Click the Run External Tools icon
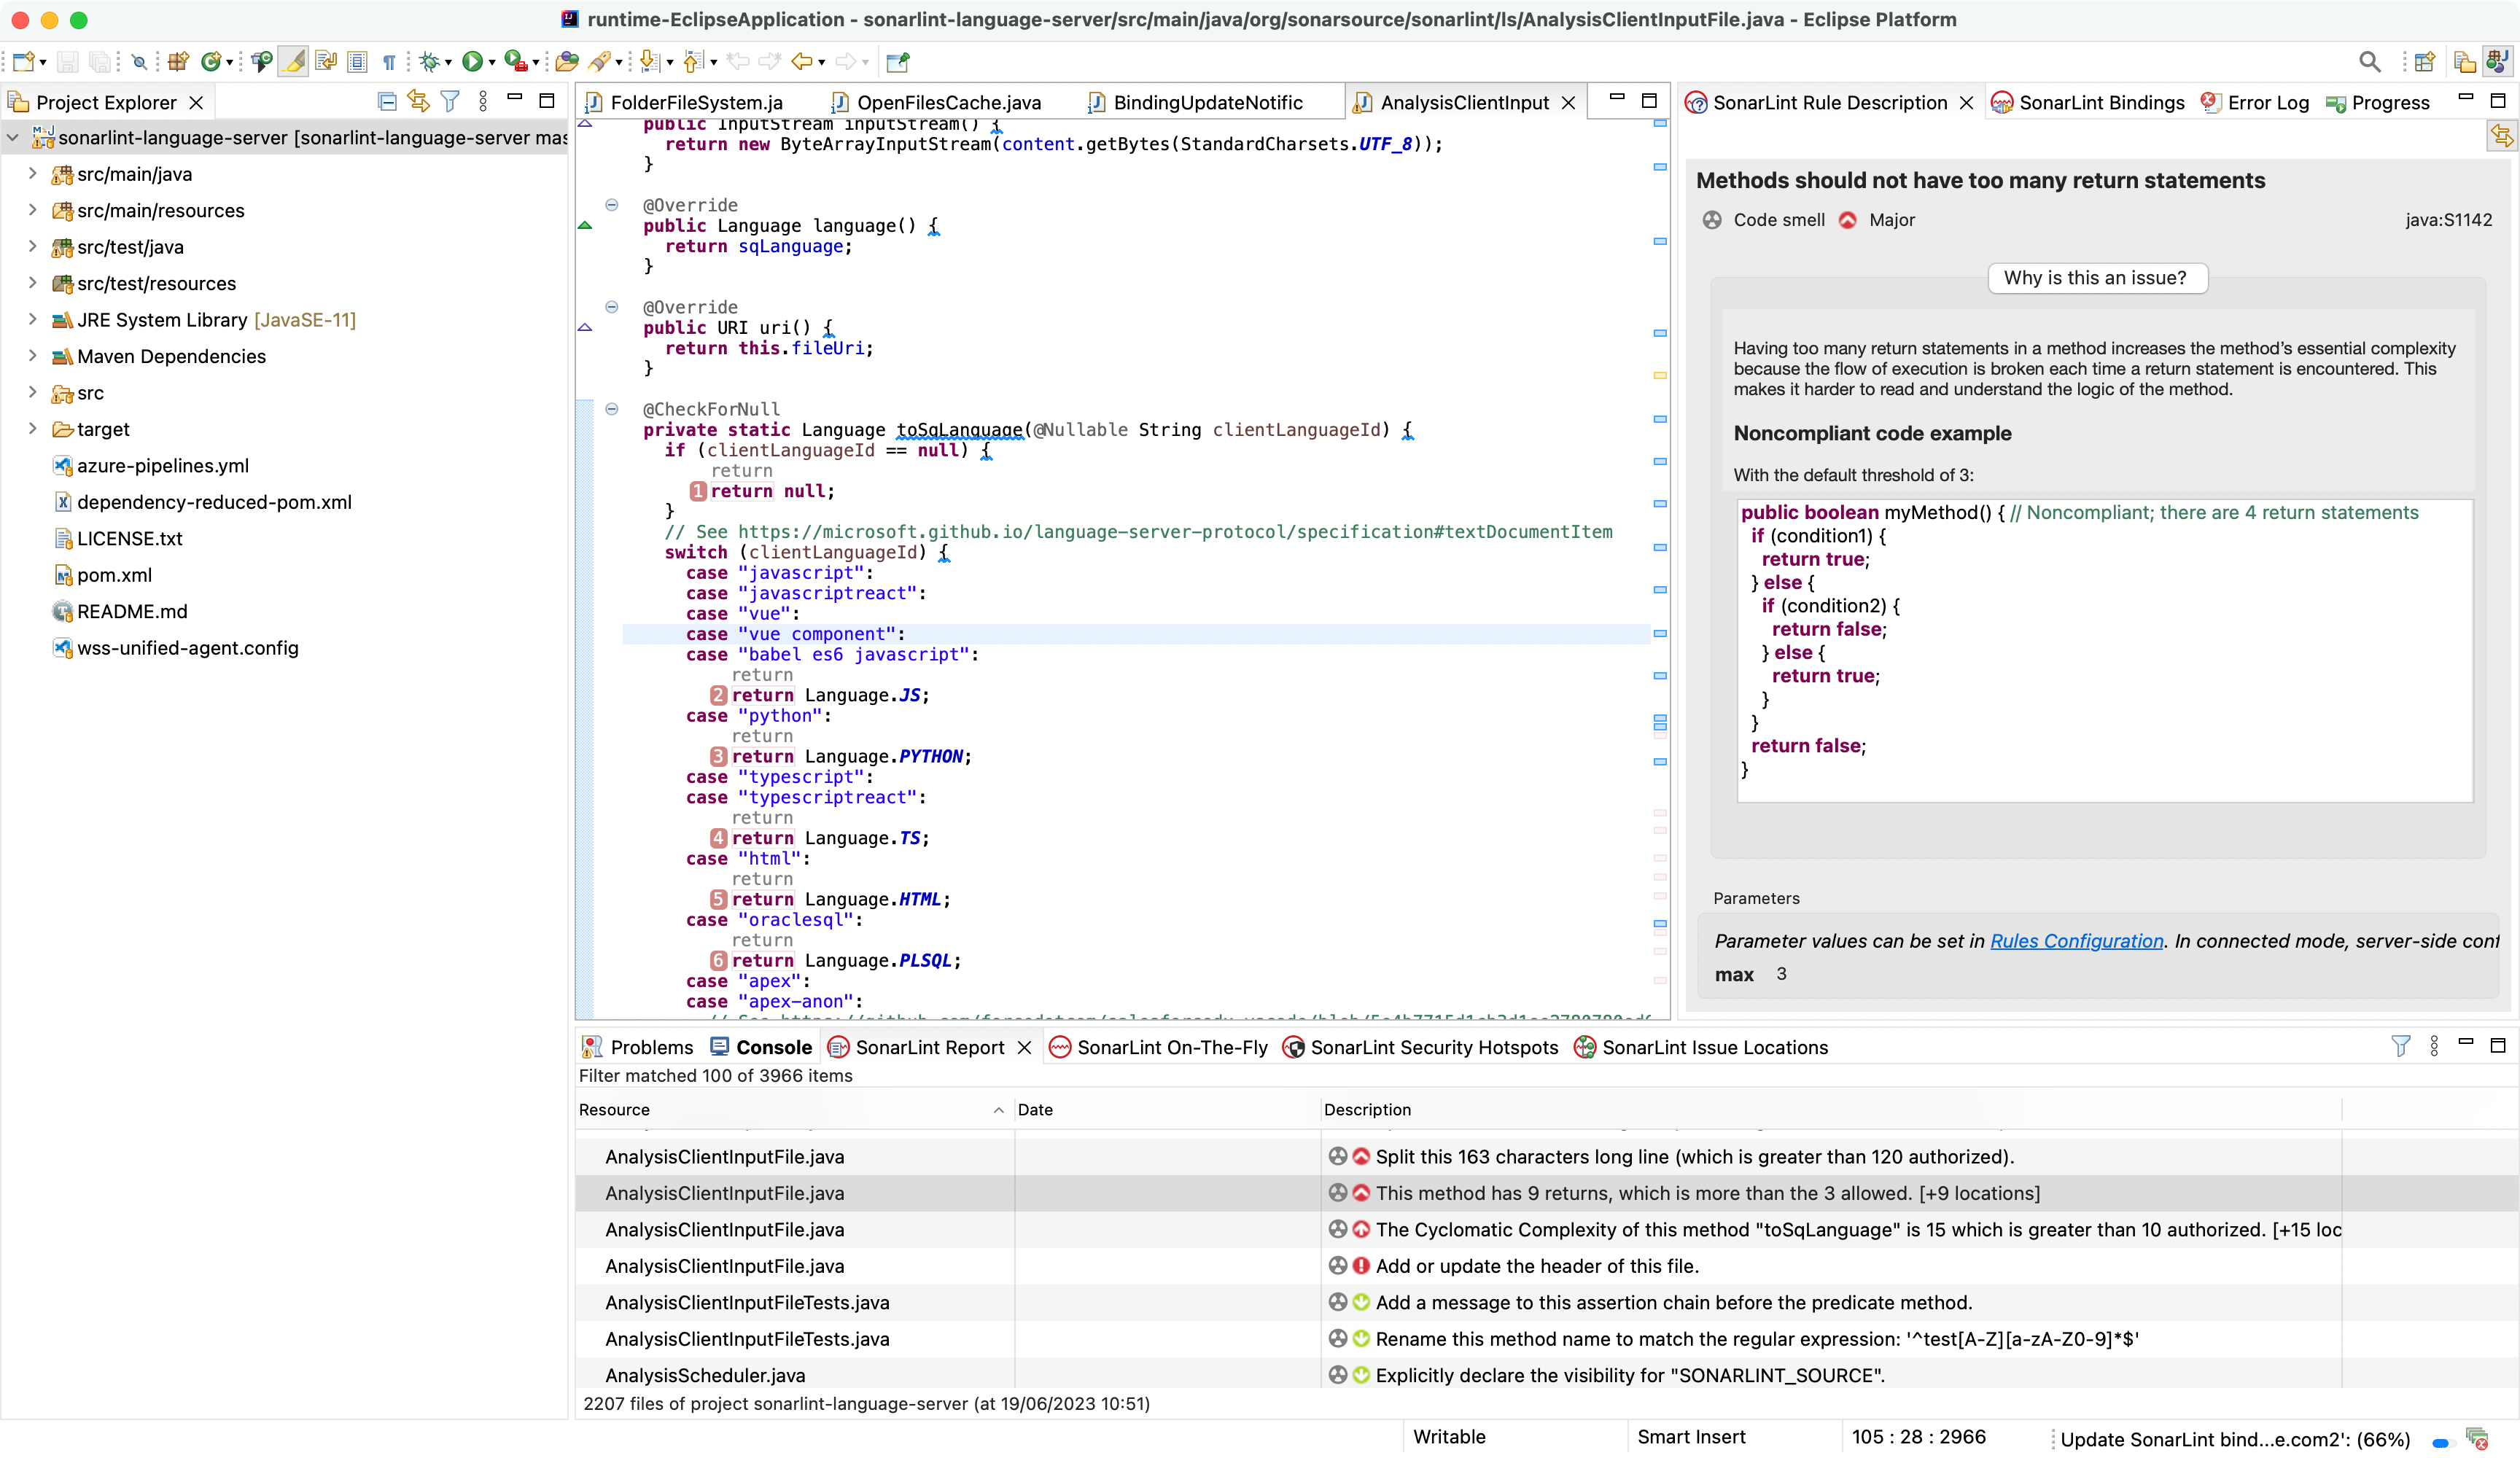Viewport: 2520px width, 1458px height. tap(515, 62)
